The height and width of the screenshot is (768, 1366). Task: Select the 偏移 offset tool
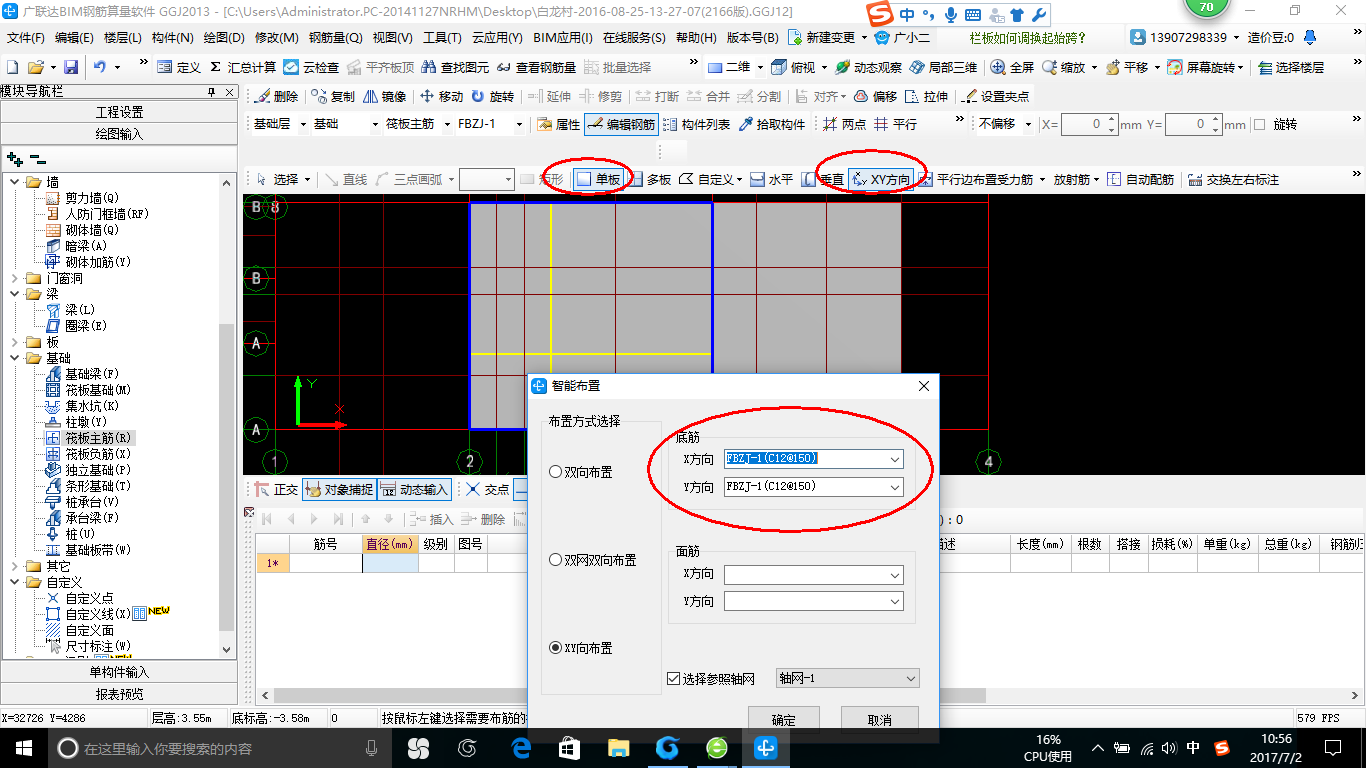(876, 96)
